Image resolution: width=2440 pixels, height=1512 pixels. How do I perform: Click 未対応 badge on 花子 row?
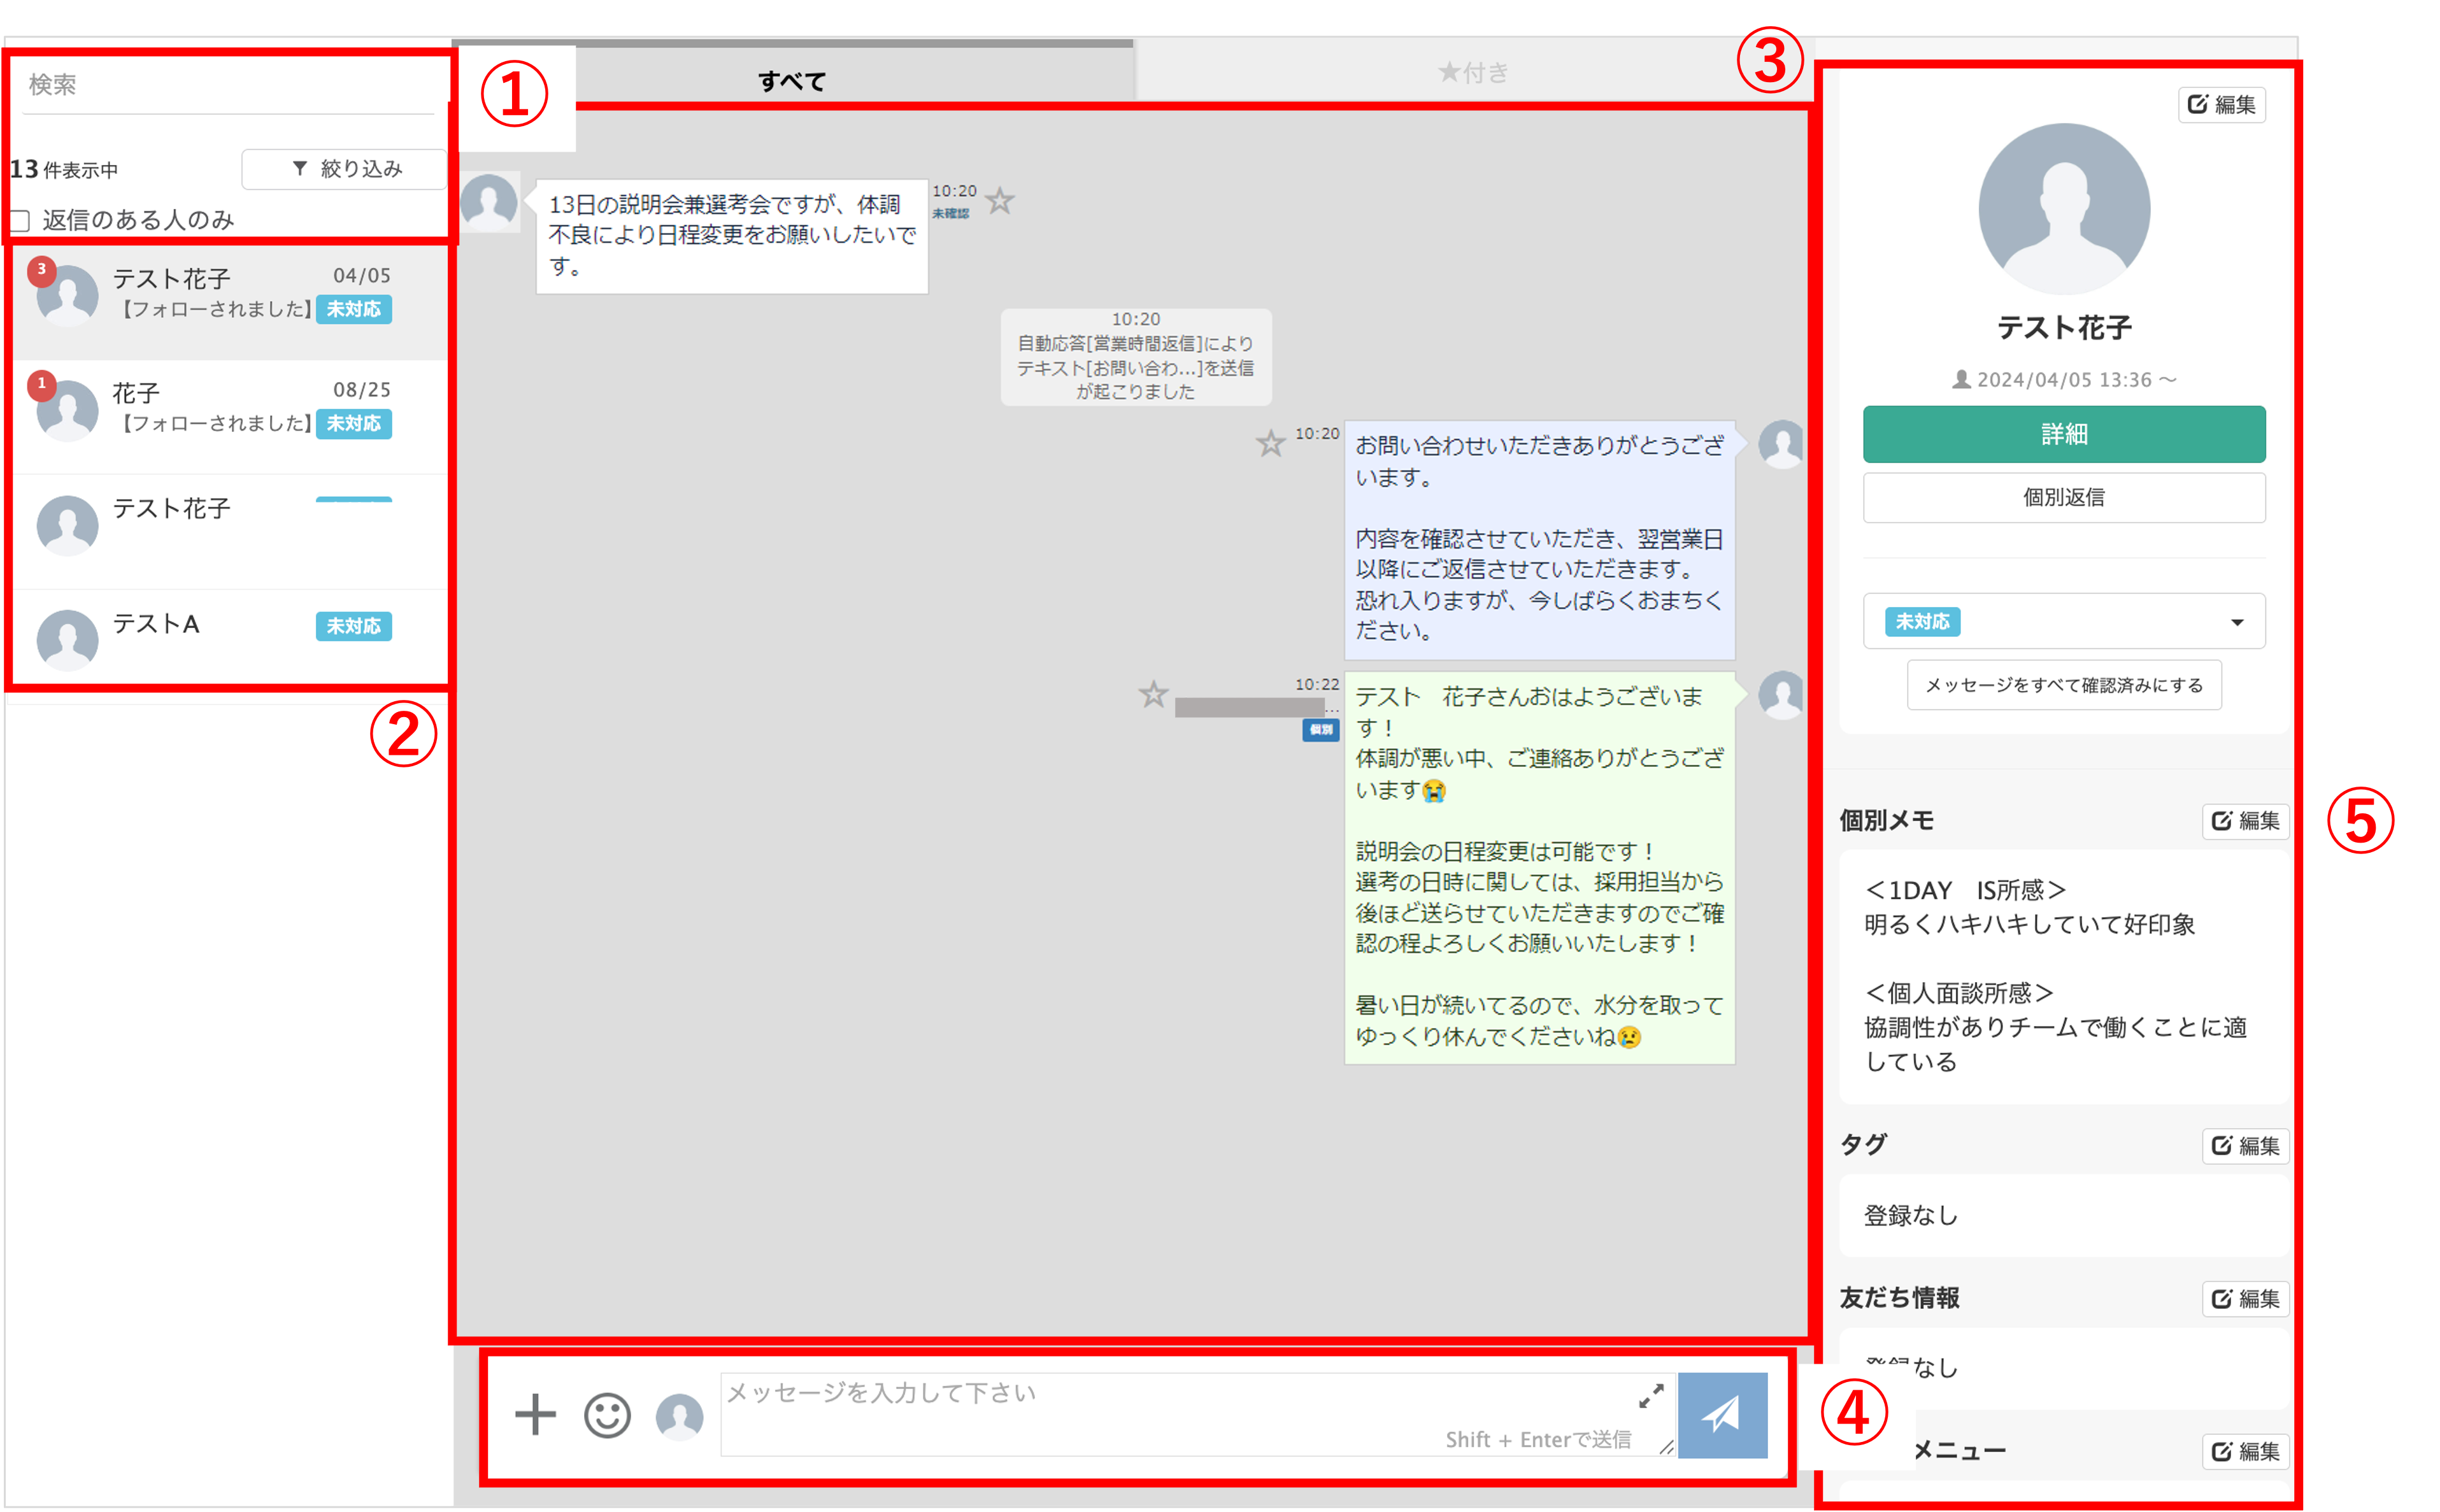[354, 424]
